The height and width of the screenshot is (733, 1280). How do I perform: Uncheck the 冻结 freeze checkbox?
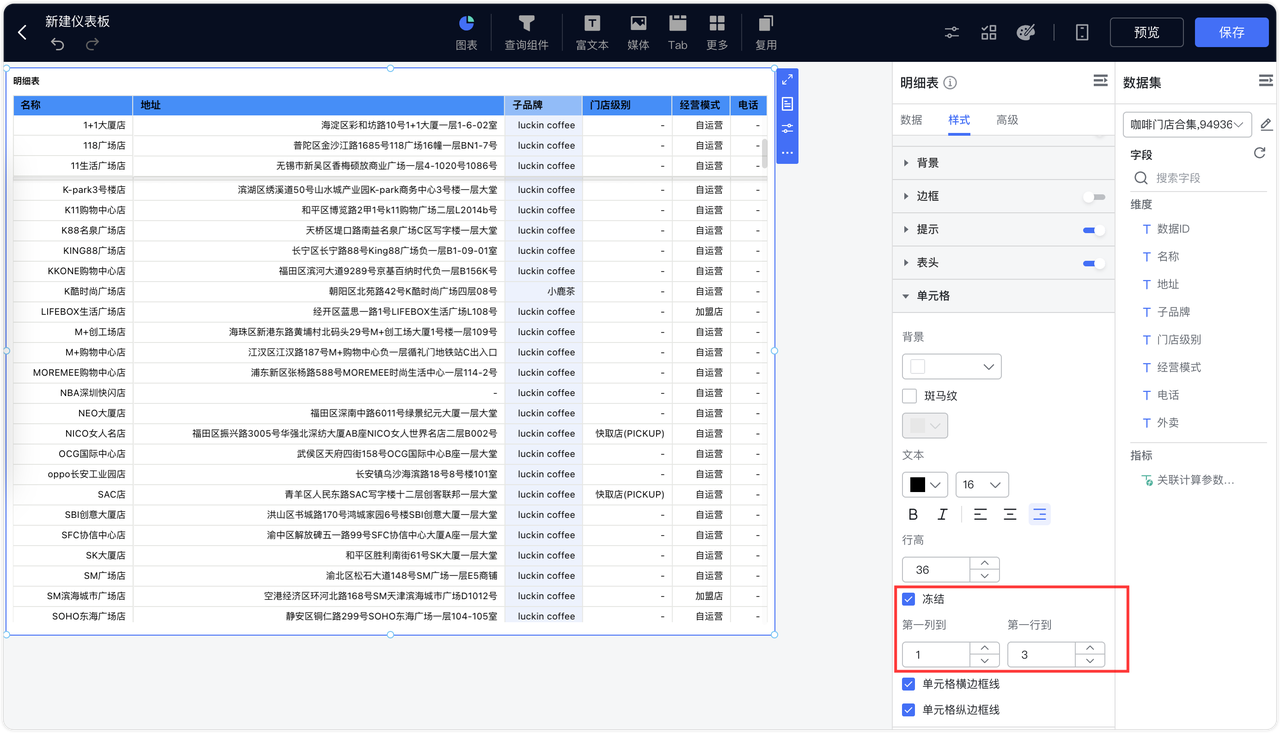tap(909, 600)
